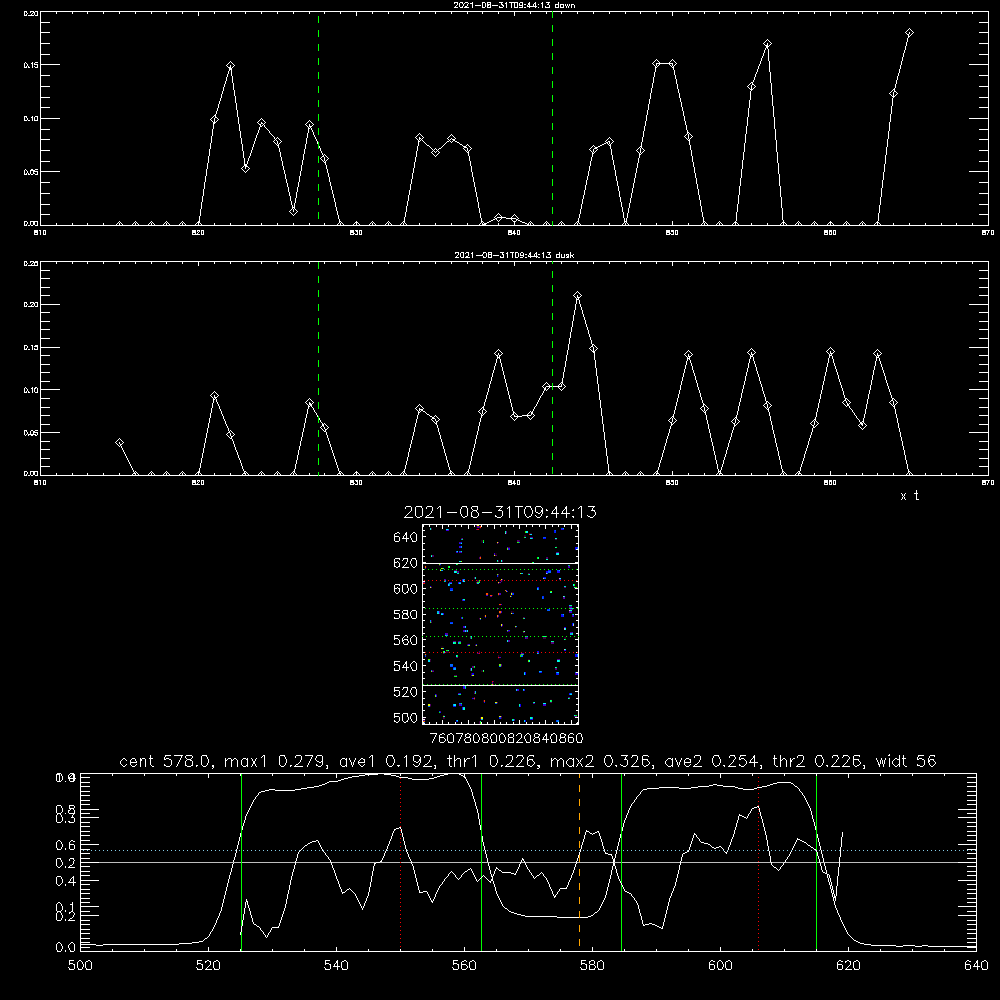Click the highest diamond peak in dusk plot
This screenshot has width=1000, height=1000.
[x=577, y=296]
